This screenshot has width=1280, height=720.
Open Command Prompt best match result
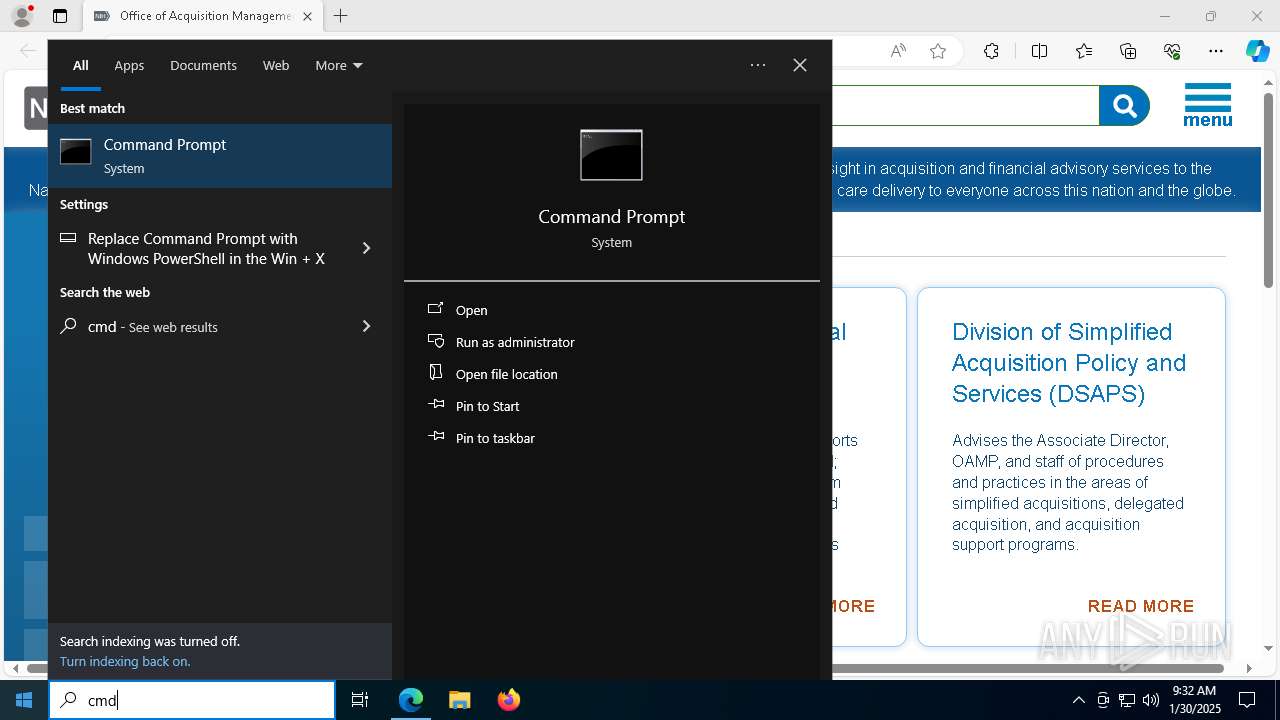[220, 156]
